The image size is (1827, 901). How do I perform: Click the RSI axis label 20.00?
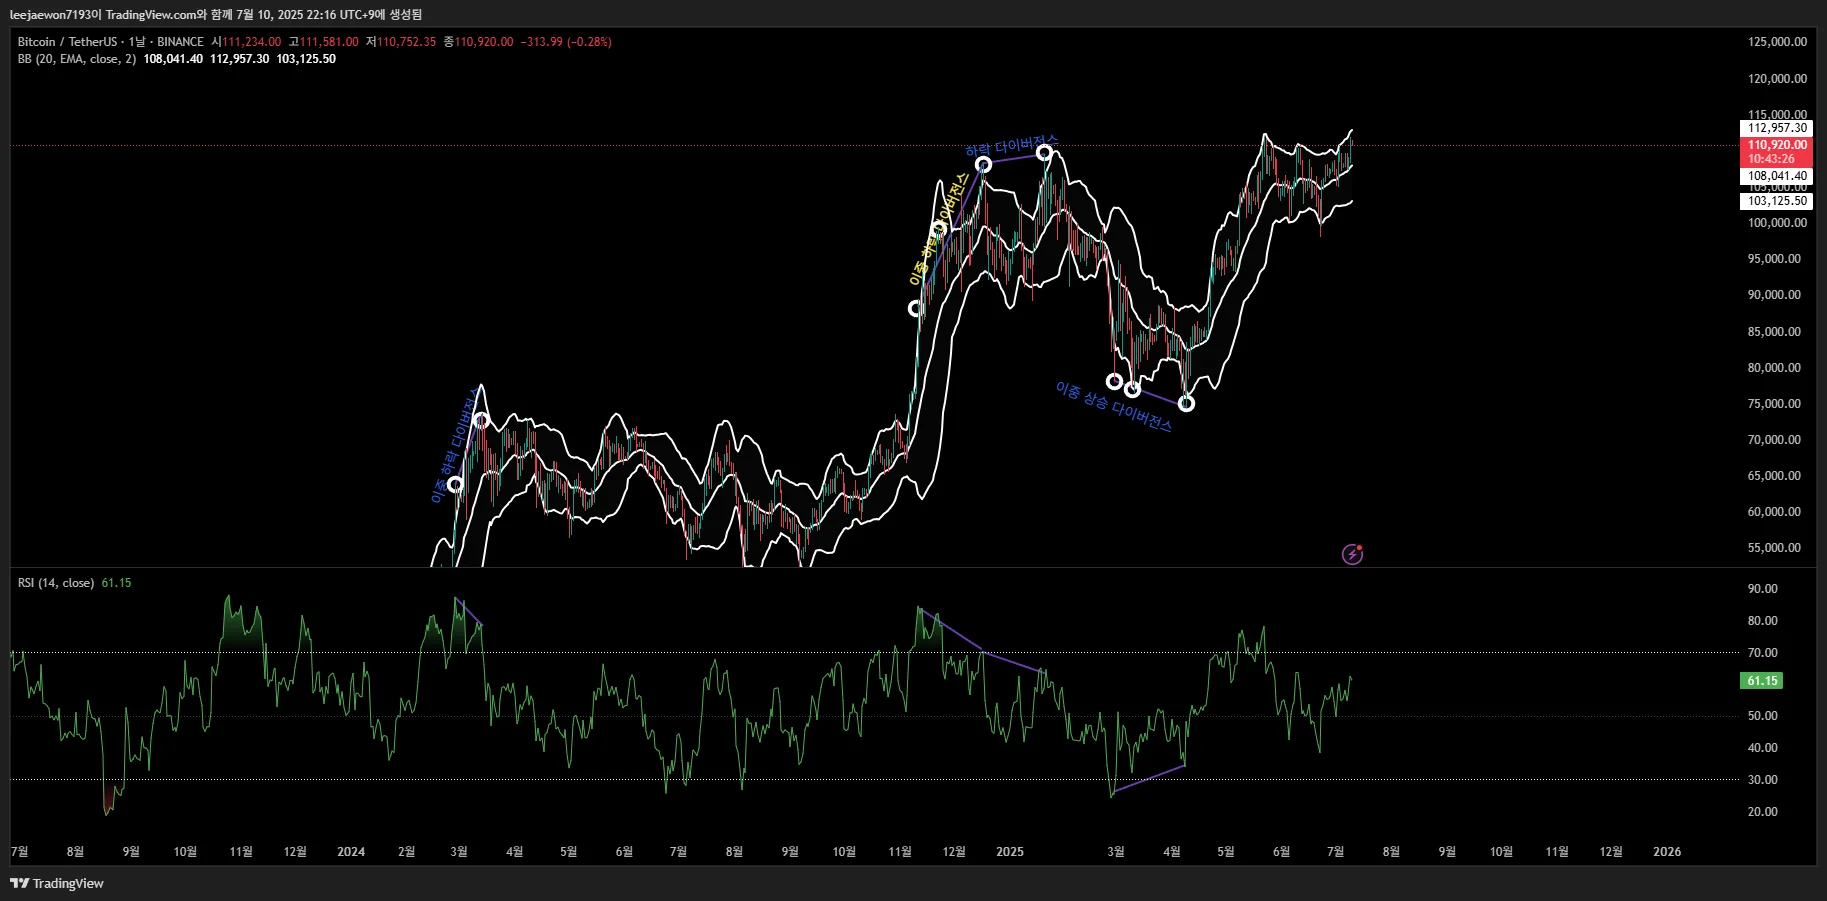1762,812
